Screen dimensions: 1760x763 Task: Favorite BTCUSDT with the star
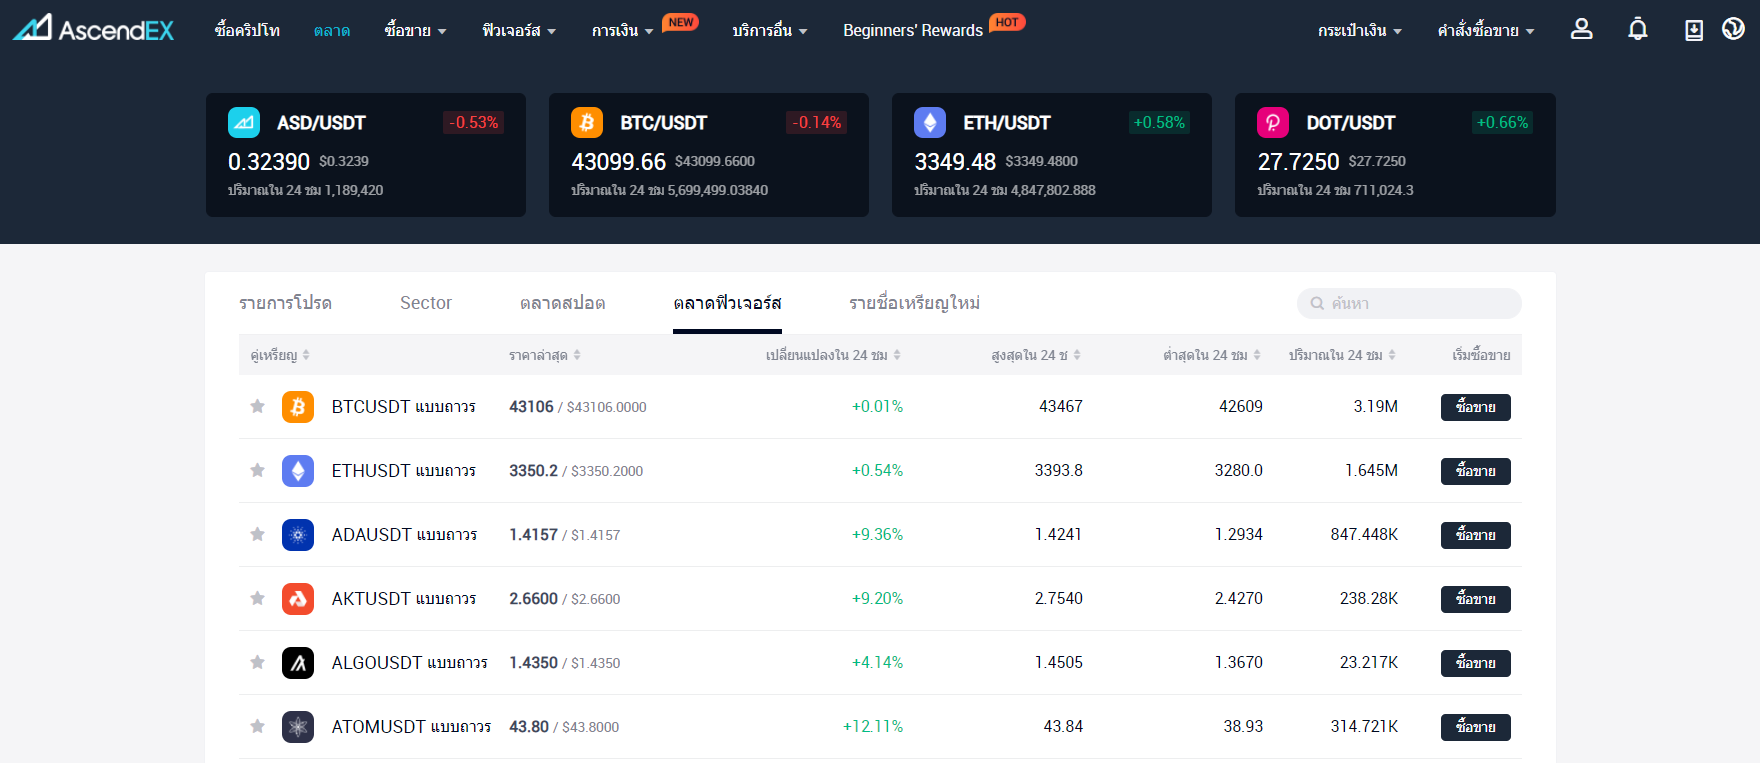pyautogui.click(x=257, y=406)
